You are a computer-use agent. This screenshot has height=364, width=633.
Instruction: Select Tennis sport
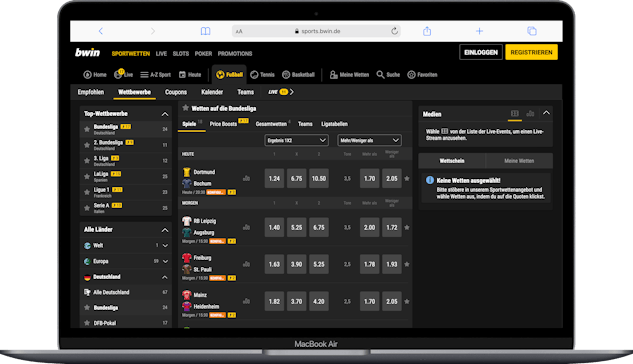click(262, 75)
